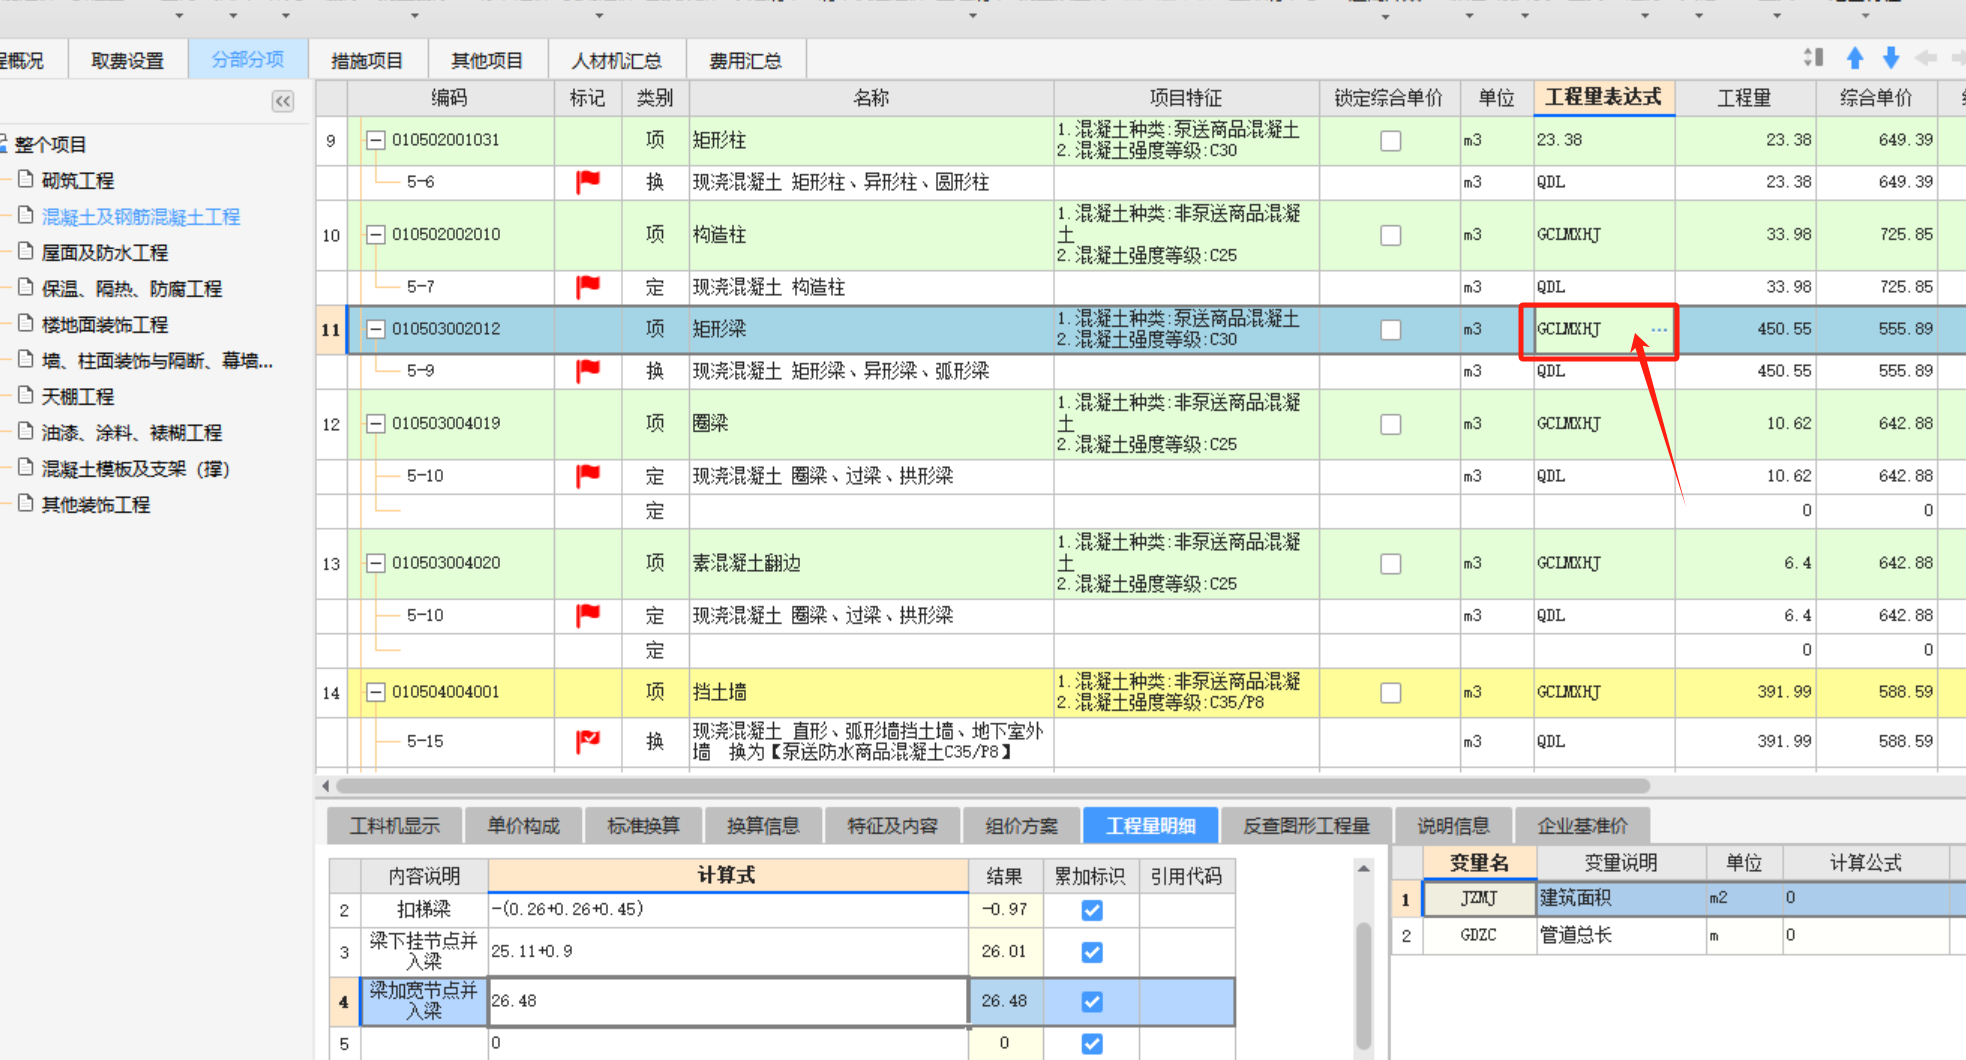
Task: Click the left scroll arrow of the horizontal scrollbar
Action: click(x=326, y=786)
